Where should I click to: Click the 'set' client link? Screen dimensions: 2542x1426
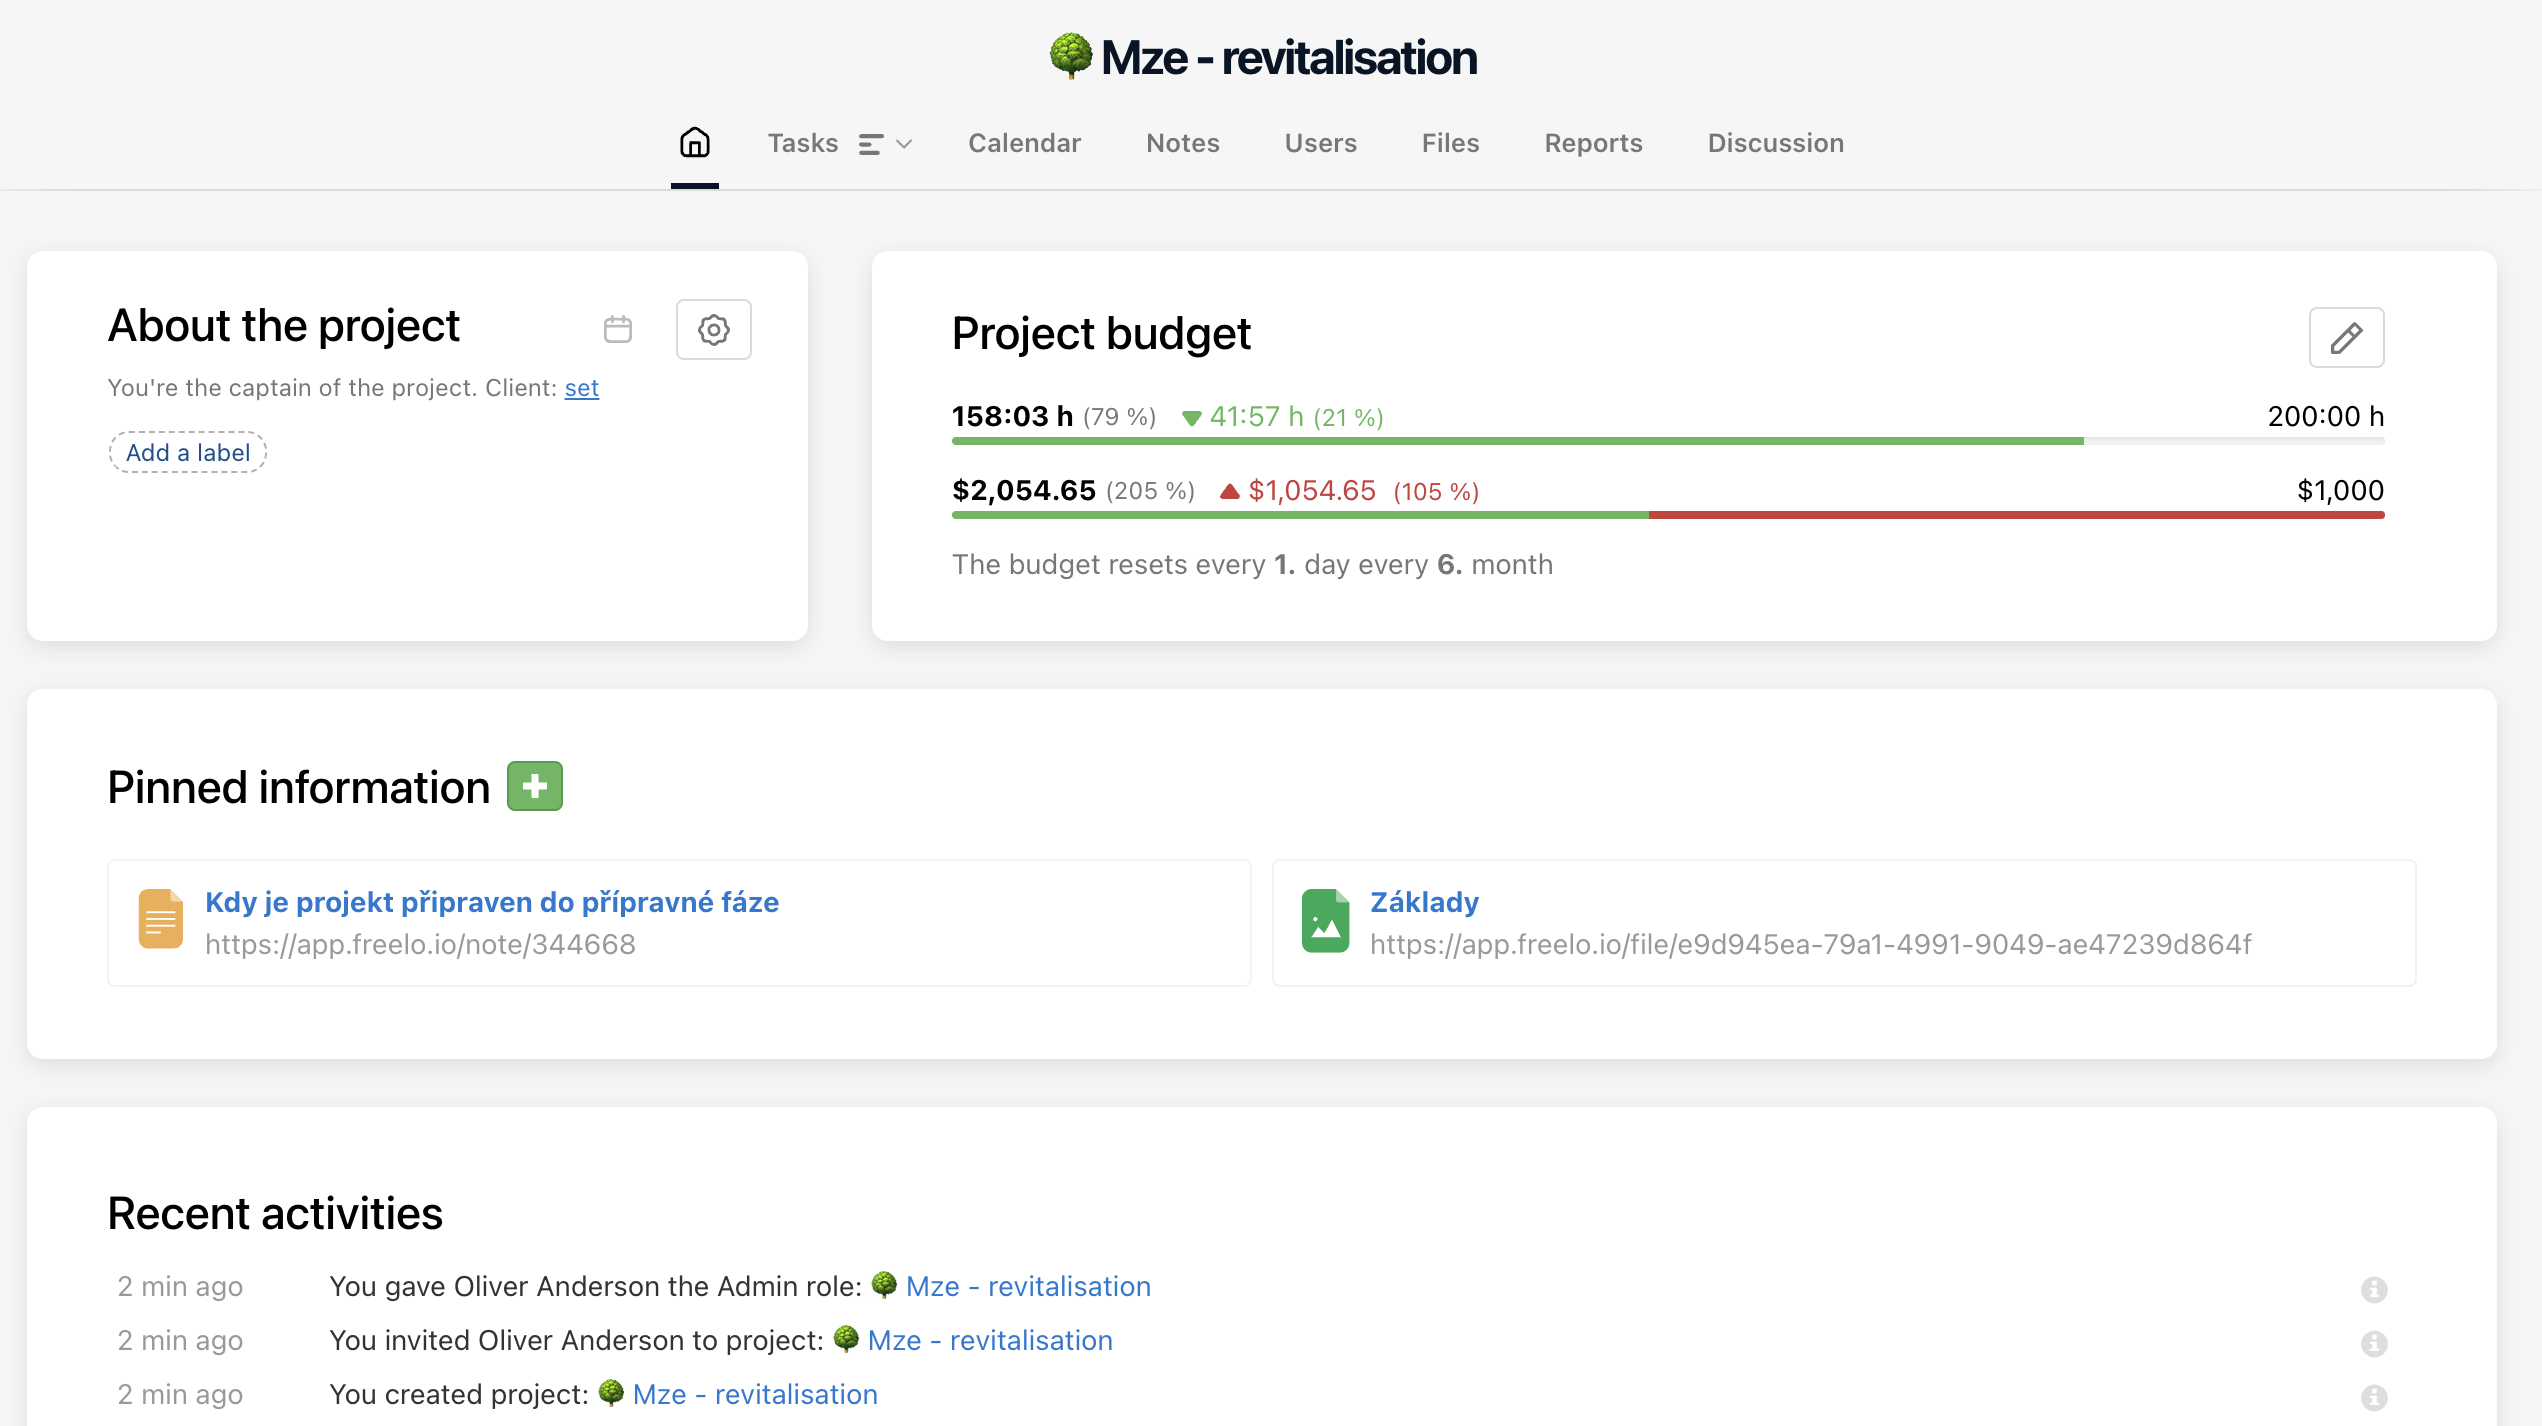581,388
